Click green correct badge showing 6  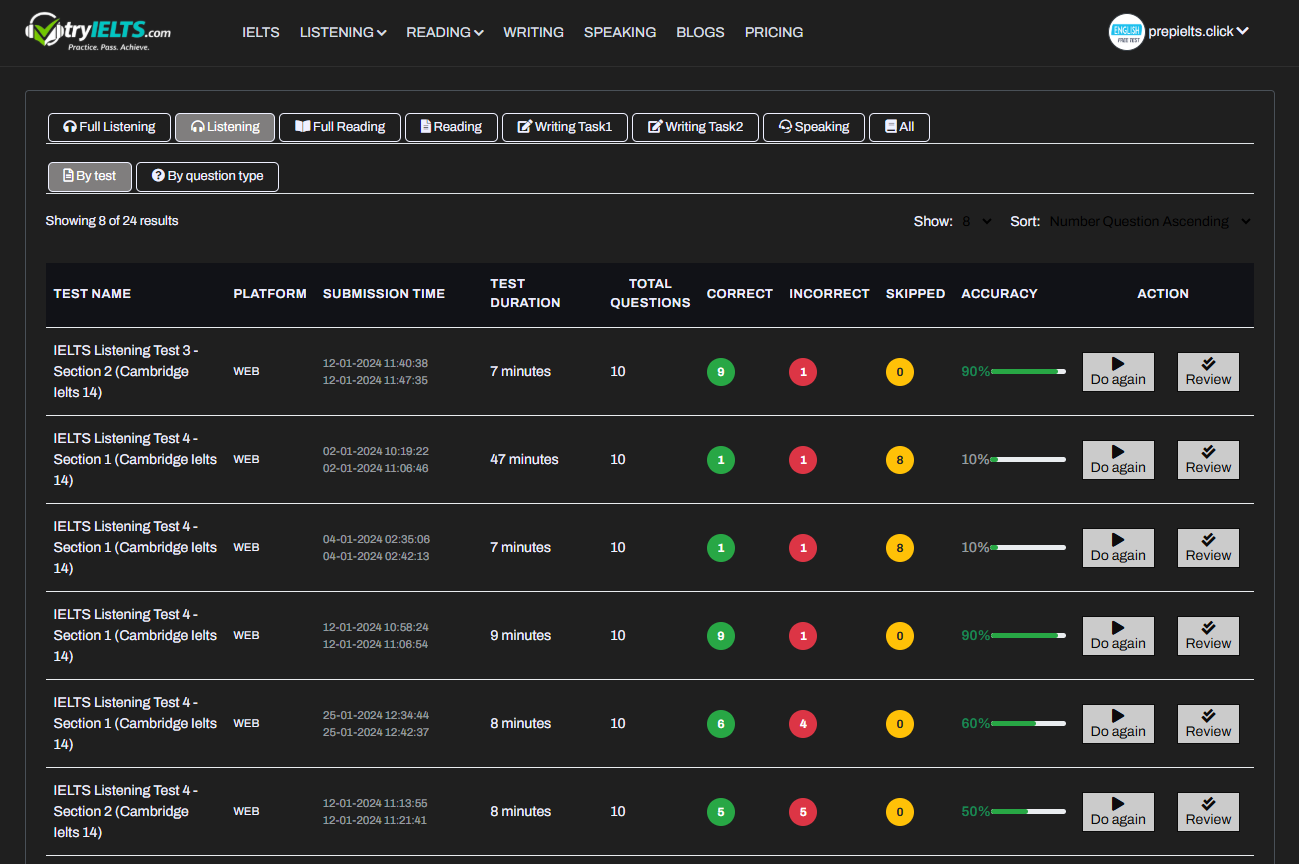(720, 723)
